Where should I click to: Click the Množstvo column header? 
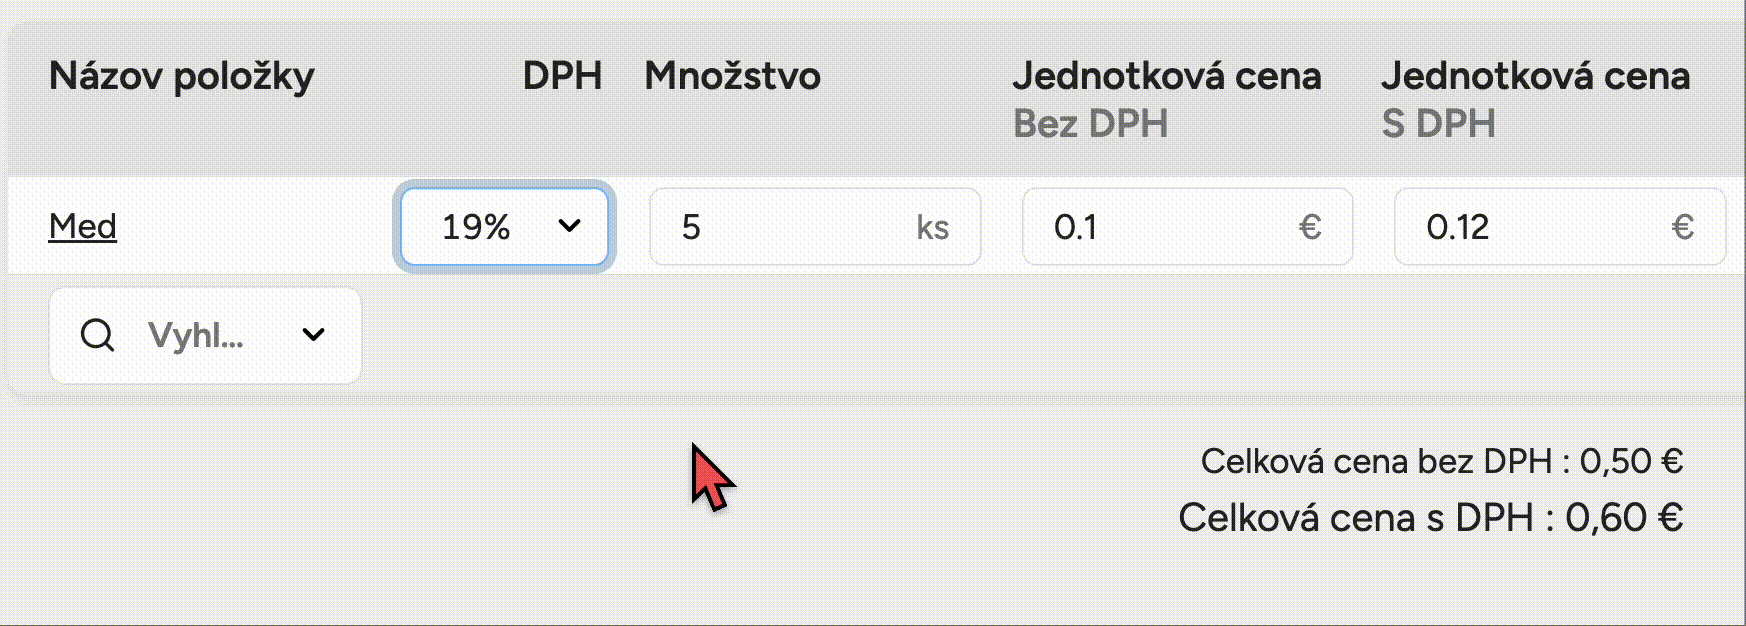[732, 76]
